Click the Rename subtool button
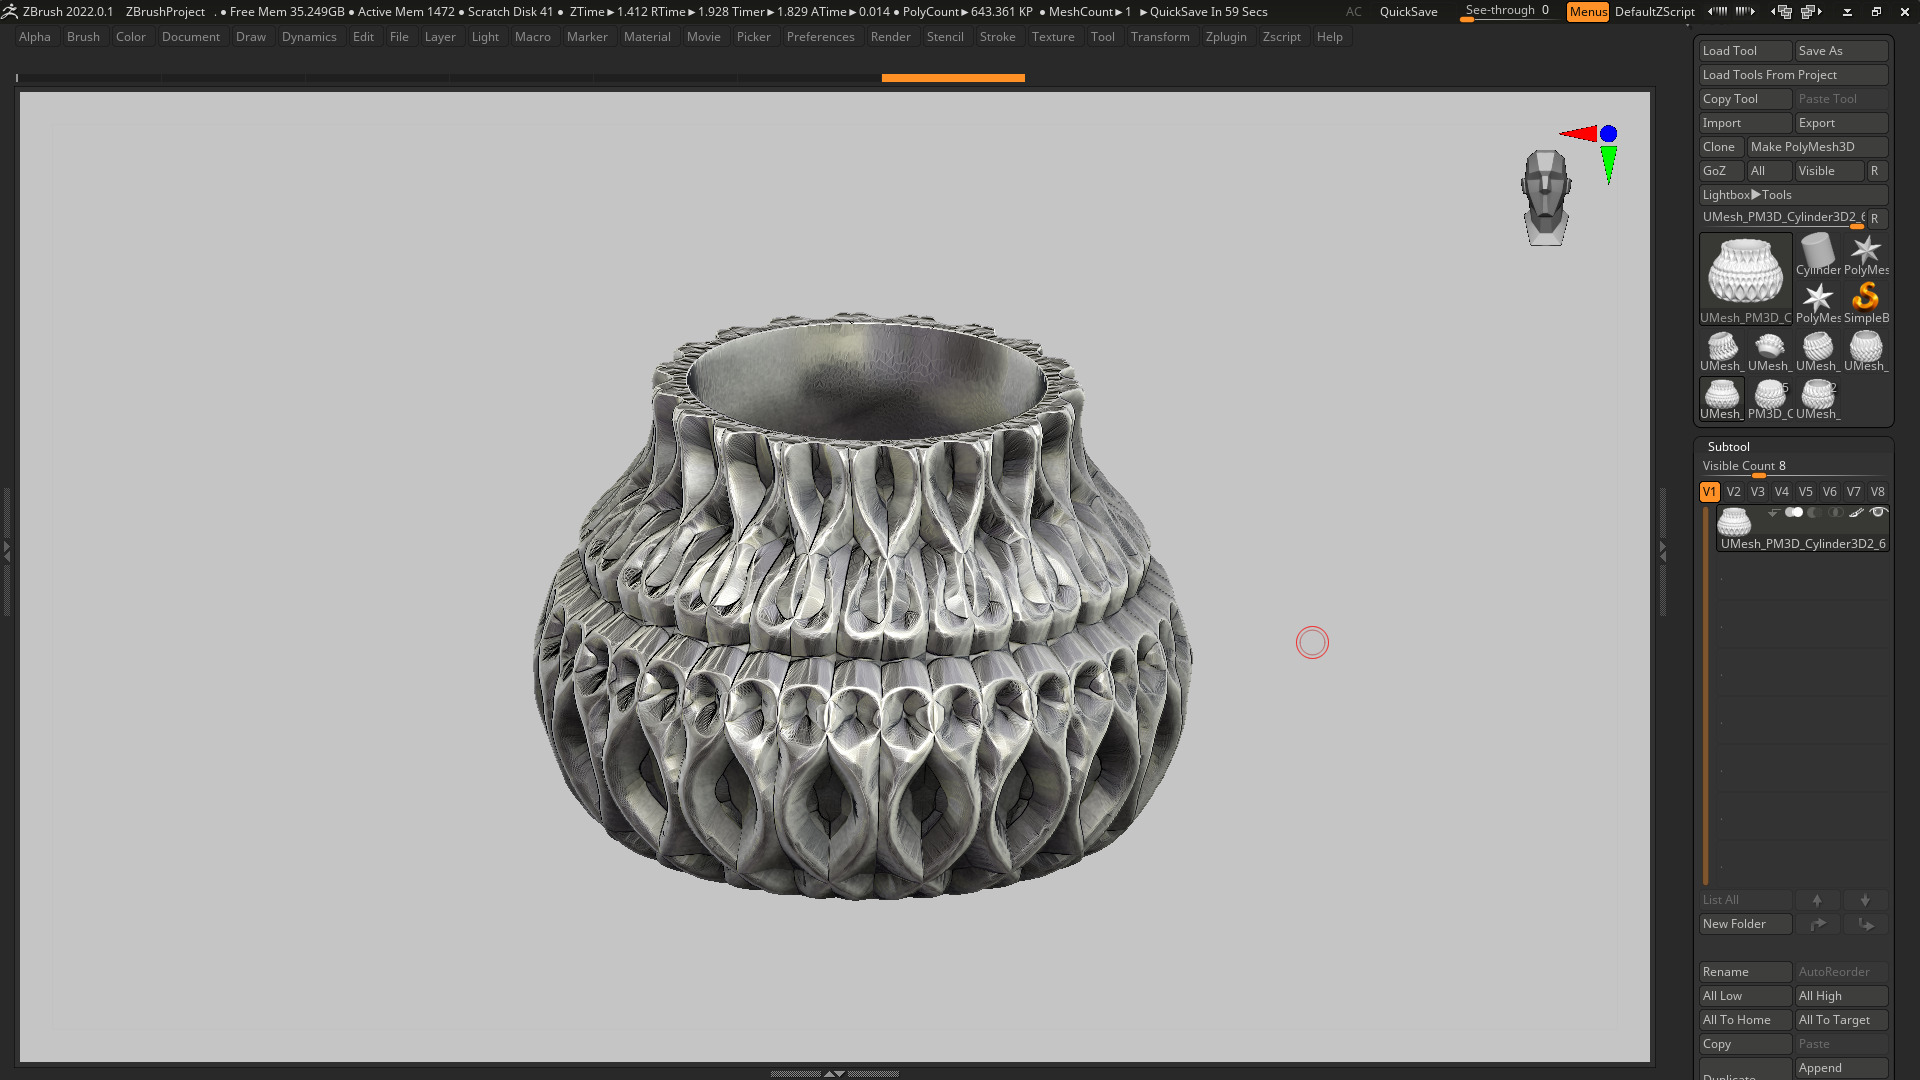 1745,972
